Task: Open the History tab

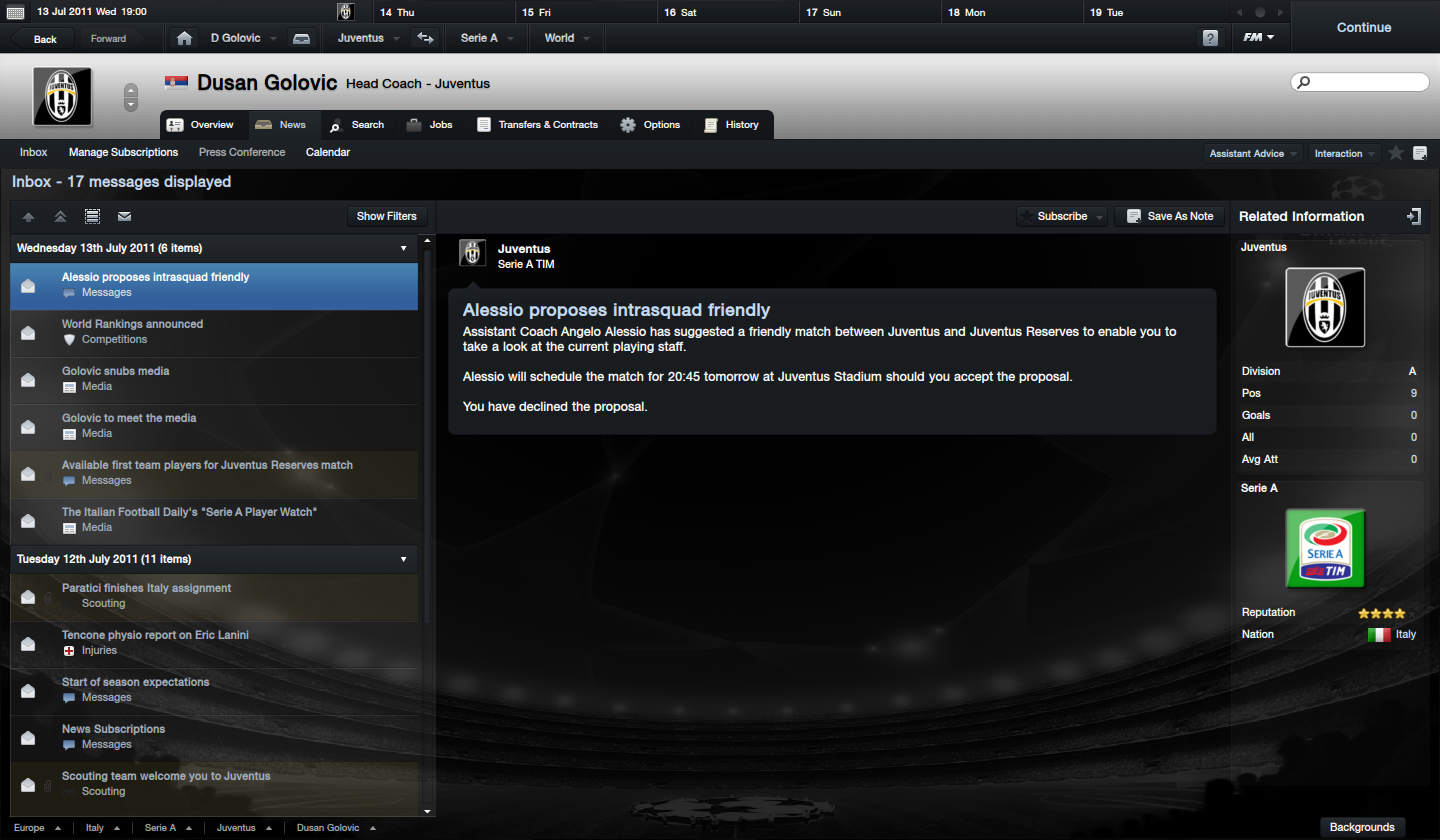Action: click(x=732, y=125)
